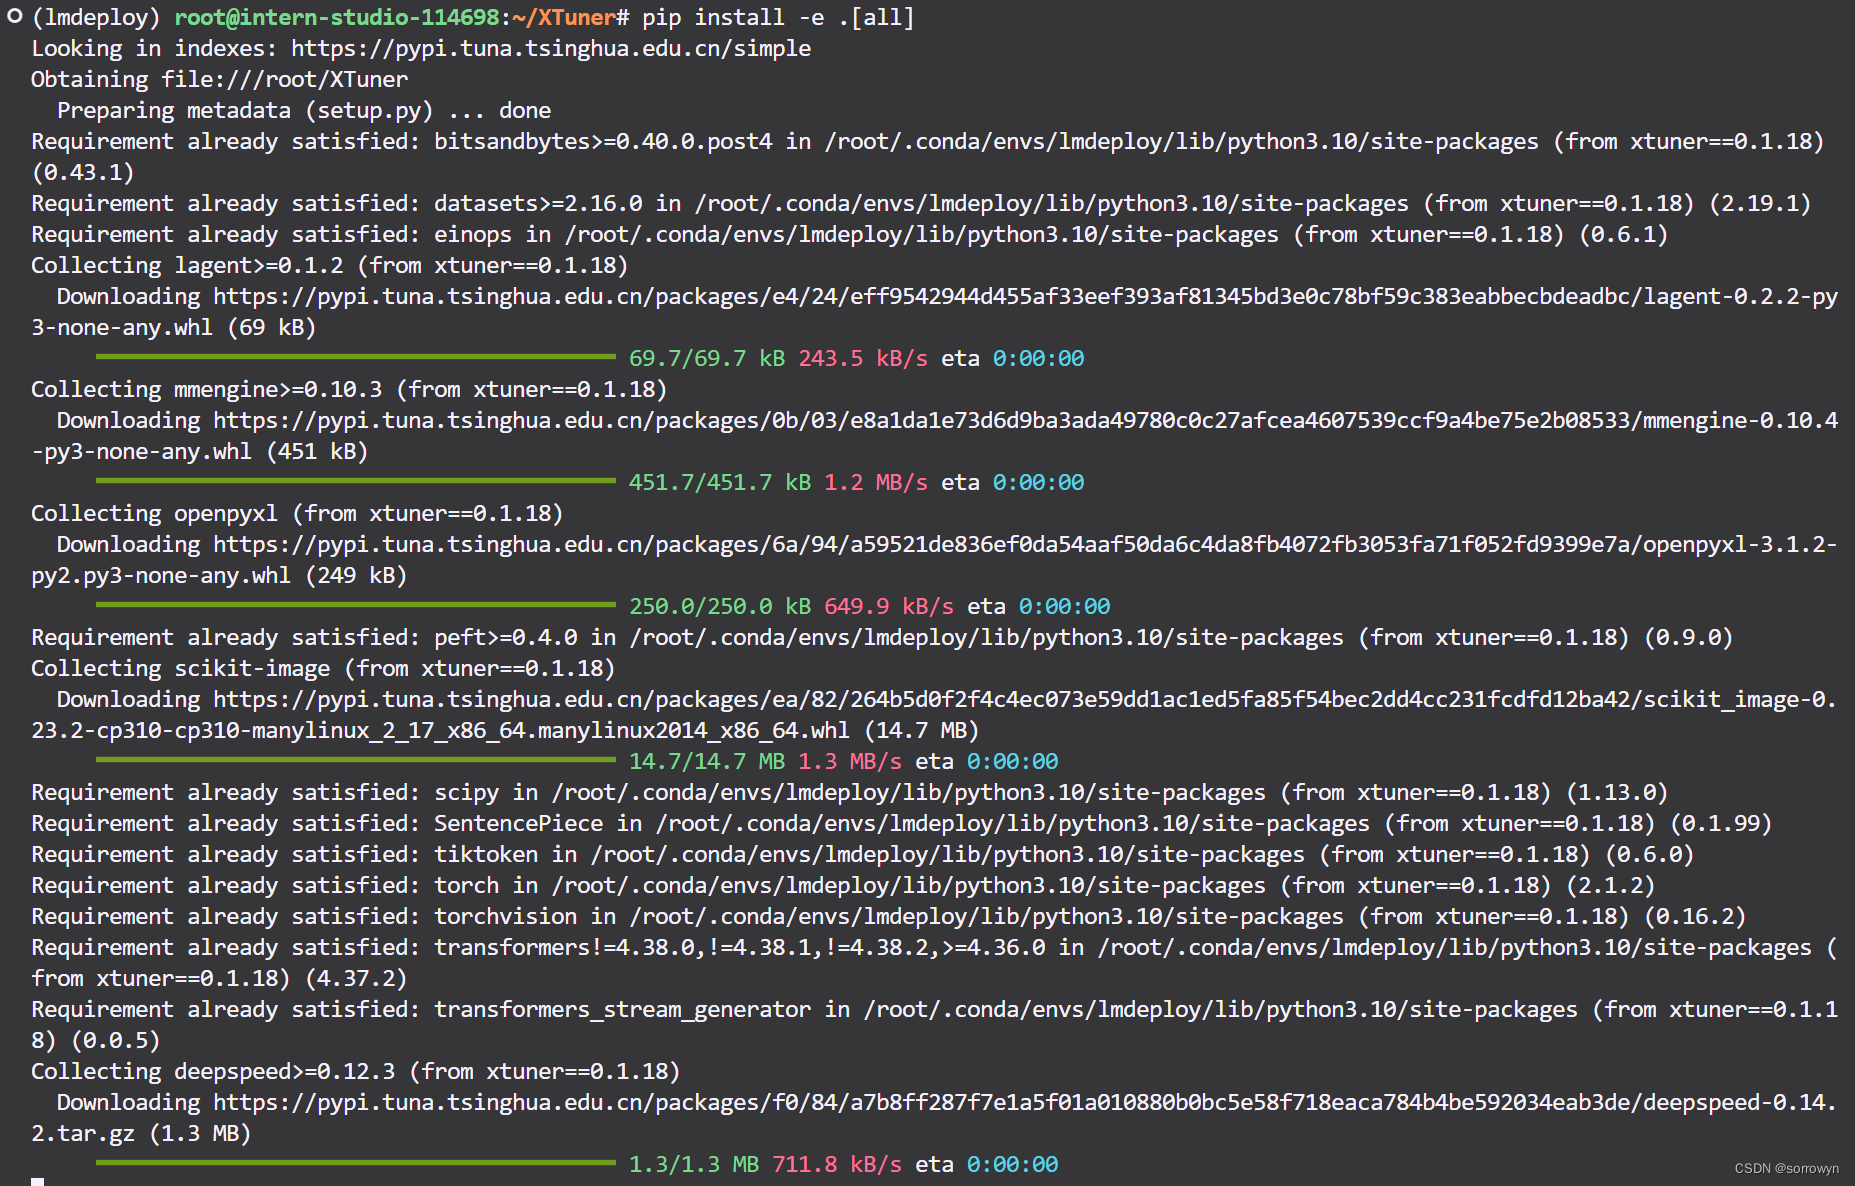Screen dimensions: 1855x1186
Task: Click the '1.3/1.3 MB' progress value
Action: click(694, 1165)
